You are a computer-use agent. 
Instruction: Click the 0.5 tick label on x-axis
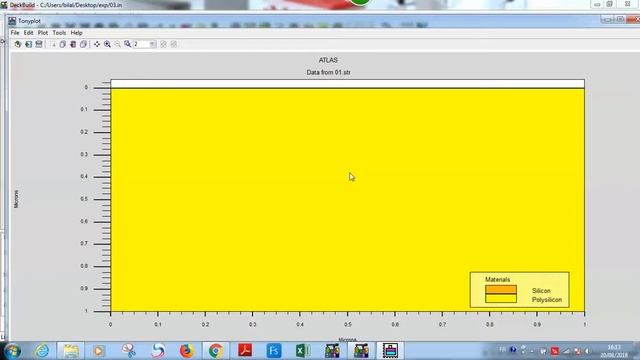point(347,324)
